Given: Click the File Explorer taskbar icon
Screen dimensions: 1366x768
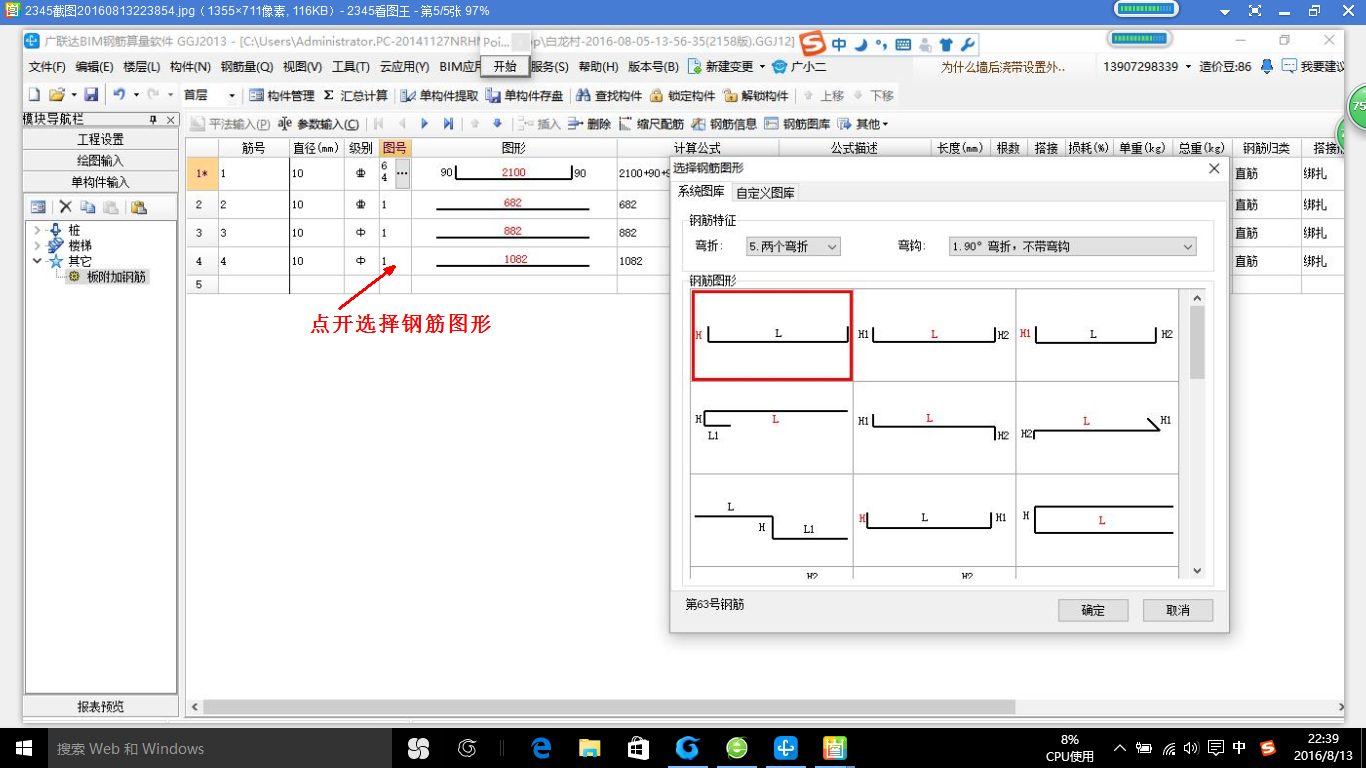Looking at the screenshot, I should pyautogui.click(x=590, y=748).
